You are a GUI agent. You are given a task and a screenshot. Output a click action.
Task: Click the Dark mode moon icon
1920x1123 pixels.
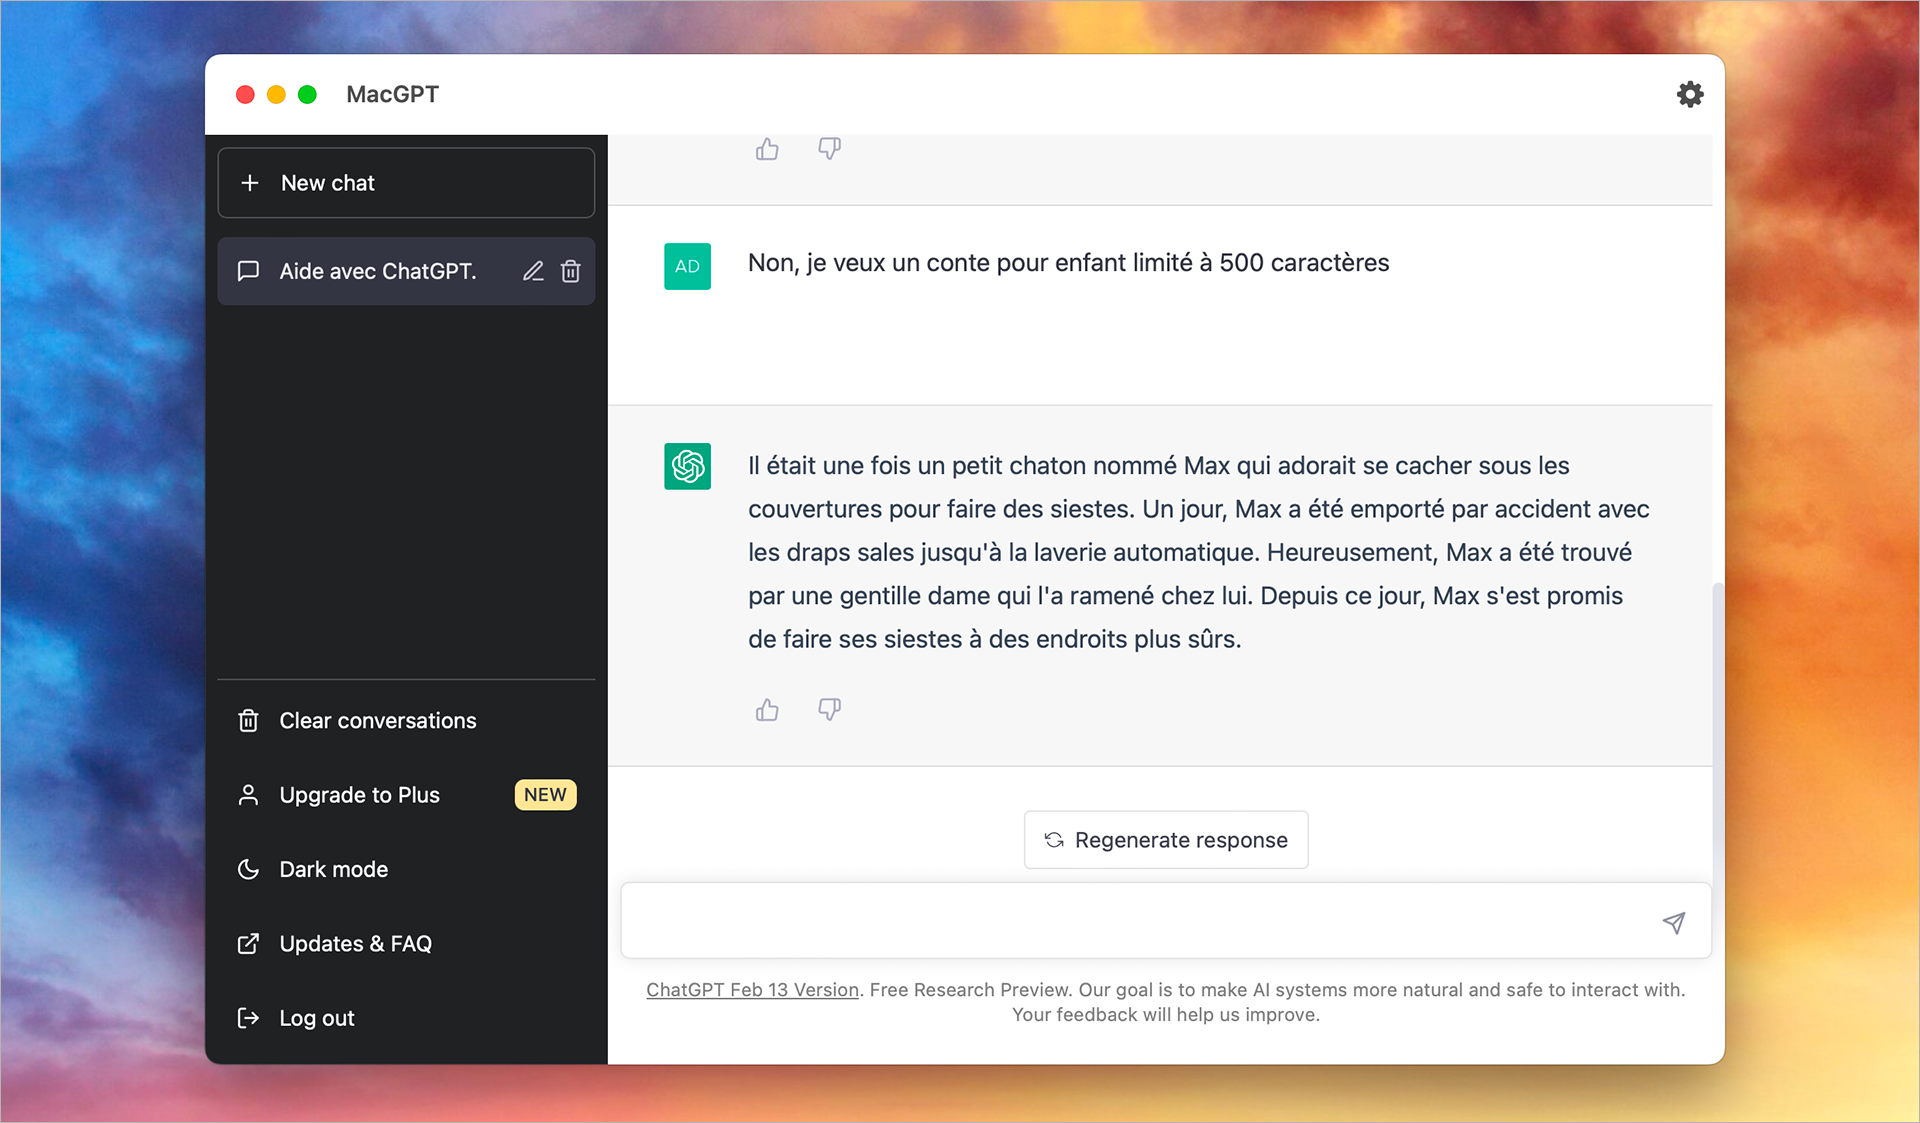[248, 869]
